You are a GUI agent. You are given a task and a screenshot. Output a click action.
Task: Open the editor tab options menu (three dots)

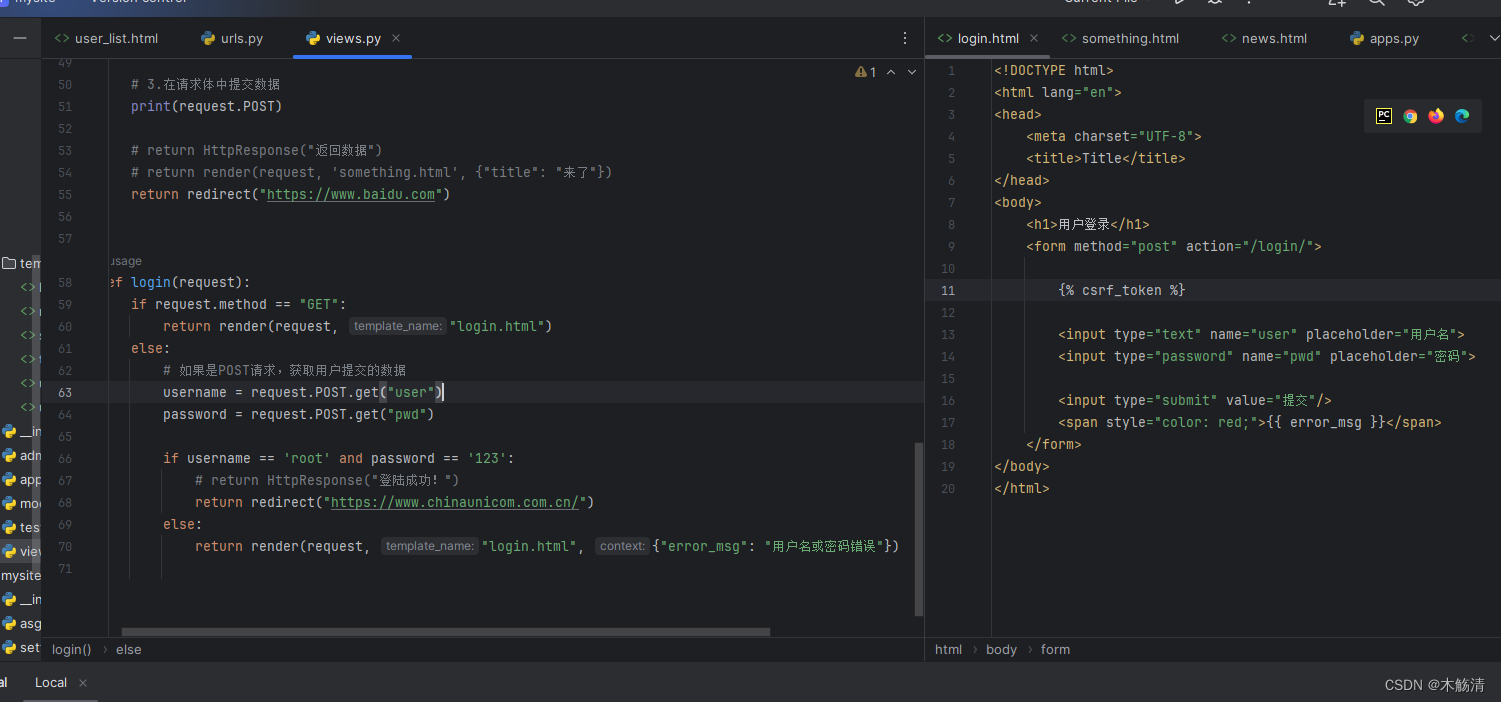point(905,39)
